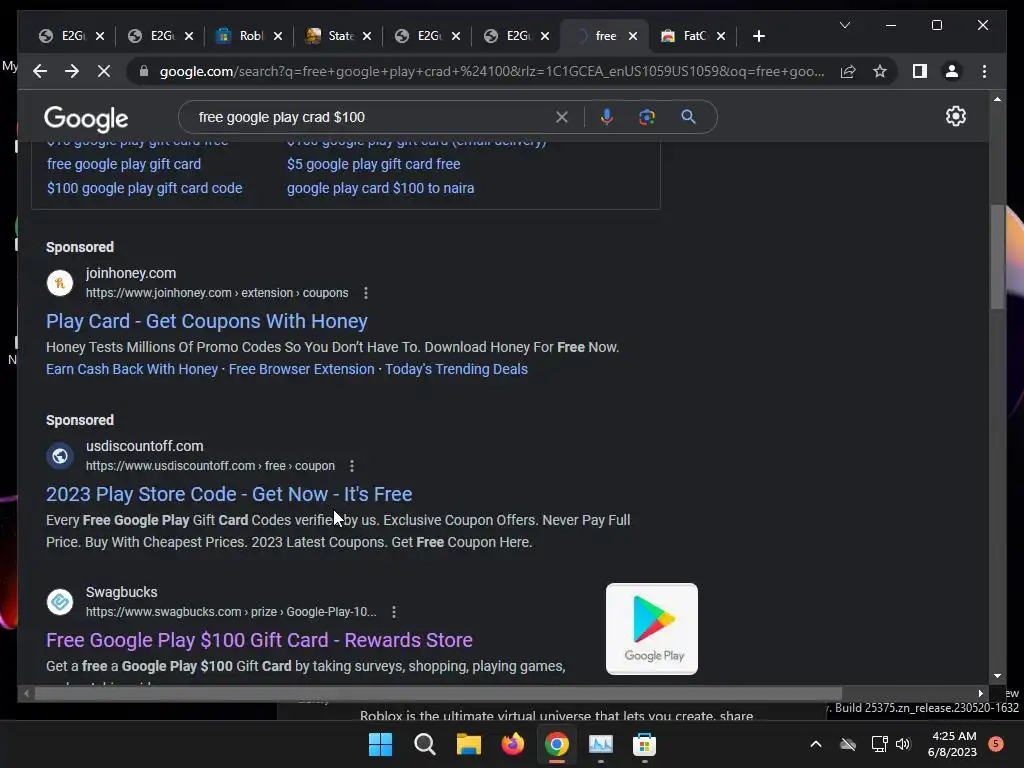Share this page icon in address bar
This screenshot has width=1024, height=768.
(x=848, y=71)
